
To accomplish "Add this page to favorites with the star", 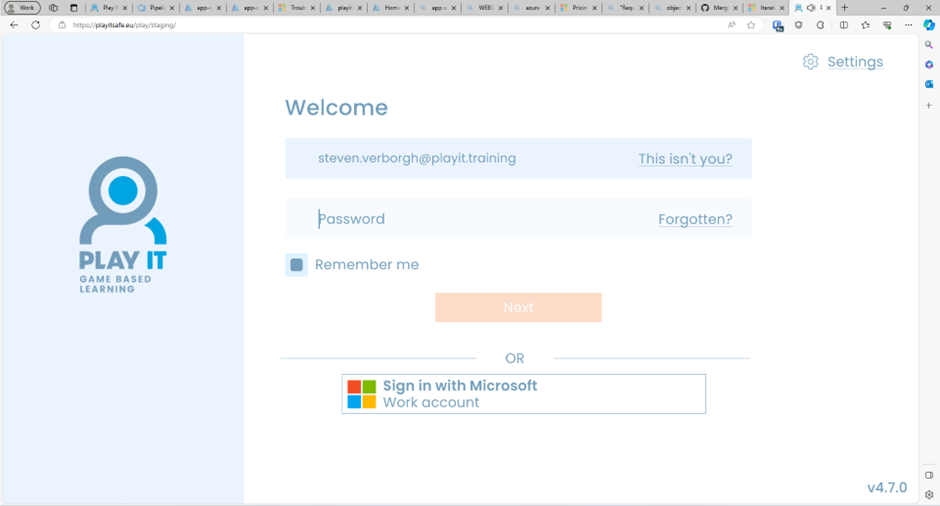I will (751, 25).
